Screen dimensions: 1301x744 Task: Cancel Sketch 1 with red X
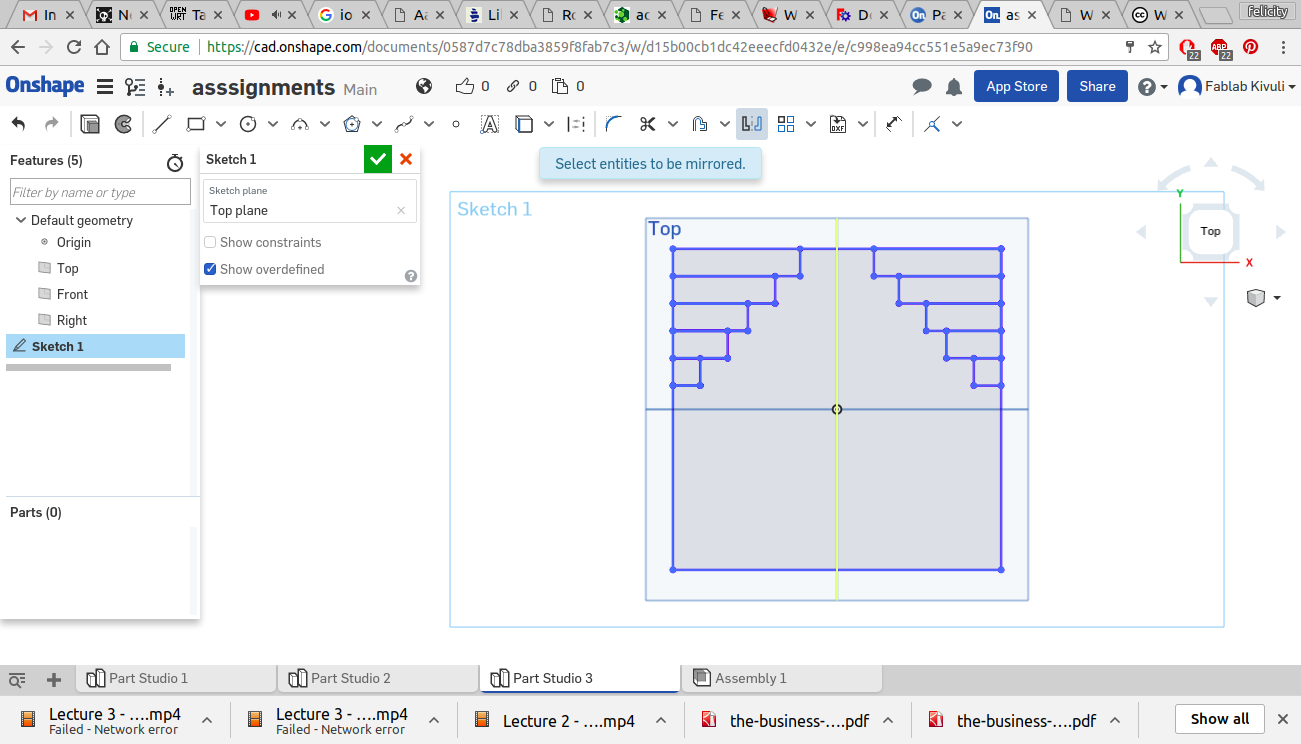click(406, 159)
